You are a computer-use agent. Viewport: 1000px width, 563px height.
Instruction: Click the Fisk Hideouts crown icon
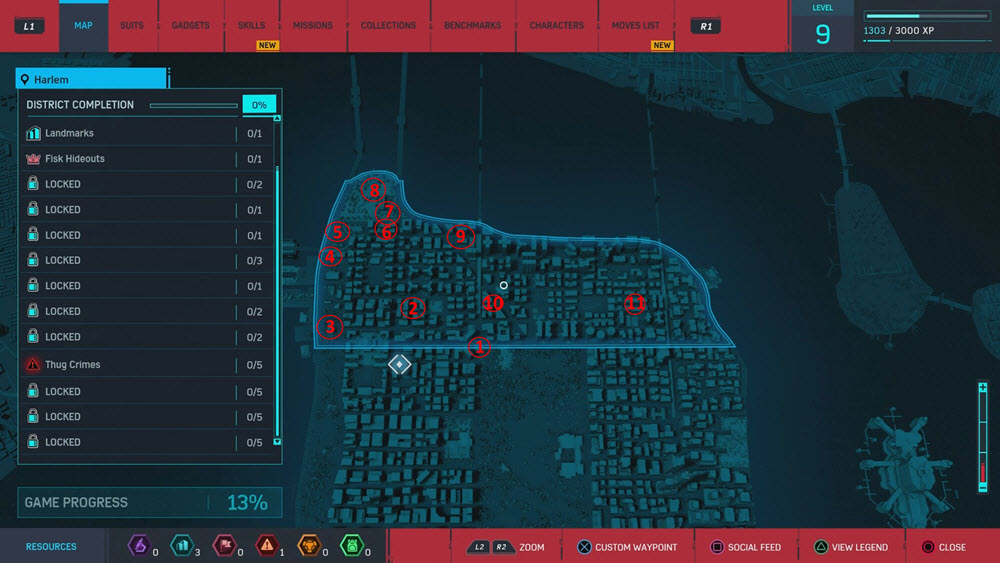[33, 159]
